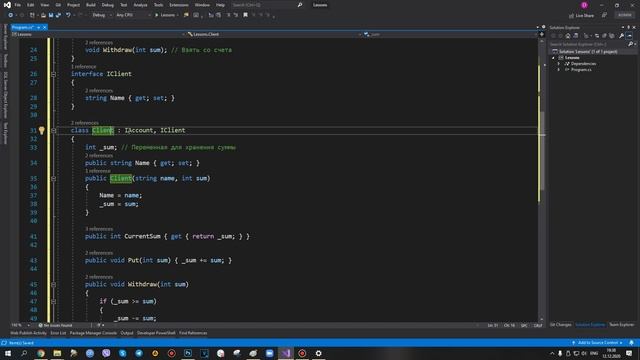Viewport: 640px width, 360px height.
Task: Open the Any CPU platform dropdown
Action: coord(133,15)
